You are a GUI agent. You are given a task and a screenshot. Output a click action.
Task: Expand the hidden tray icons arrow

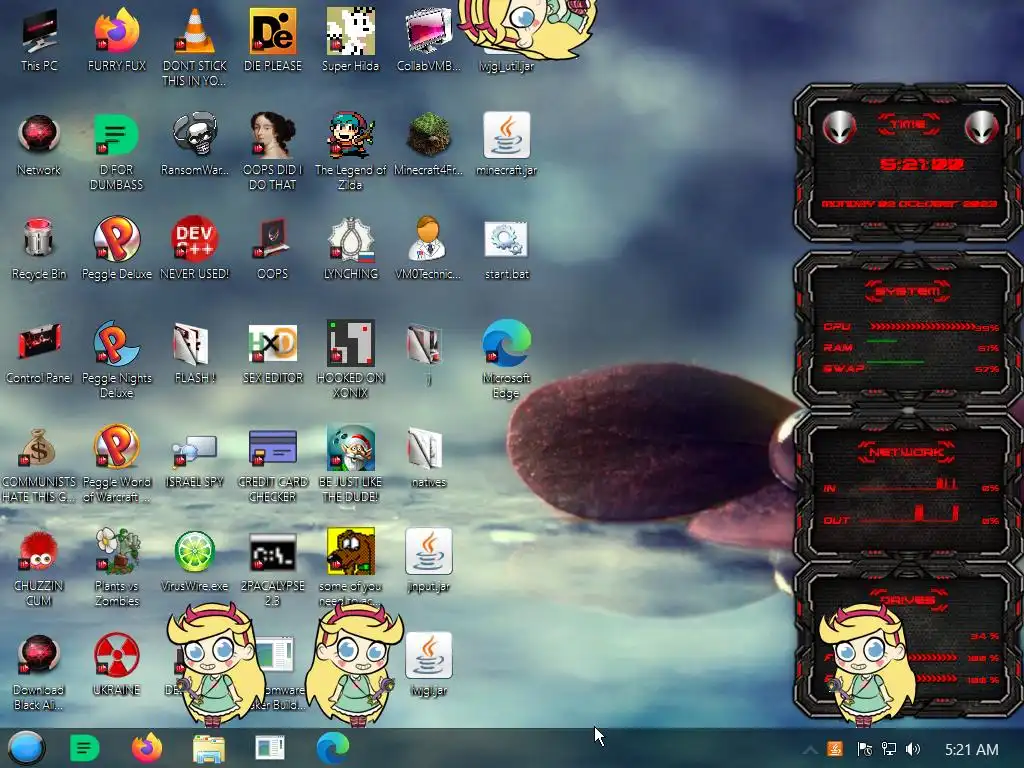[x=810, y=750]
